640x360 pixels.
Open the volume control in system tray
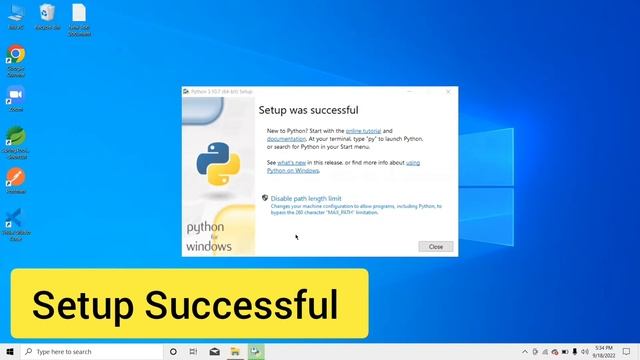pos(584,351)
